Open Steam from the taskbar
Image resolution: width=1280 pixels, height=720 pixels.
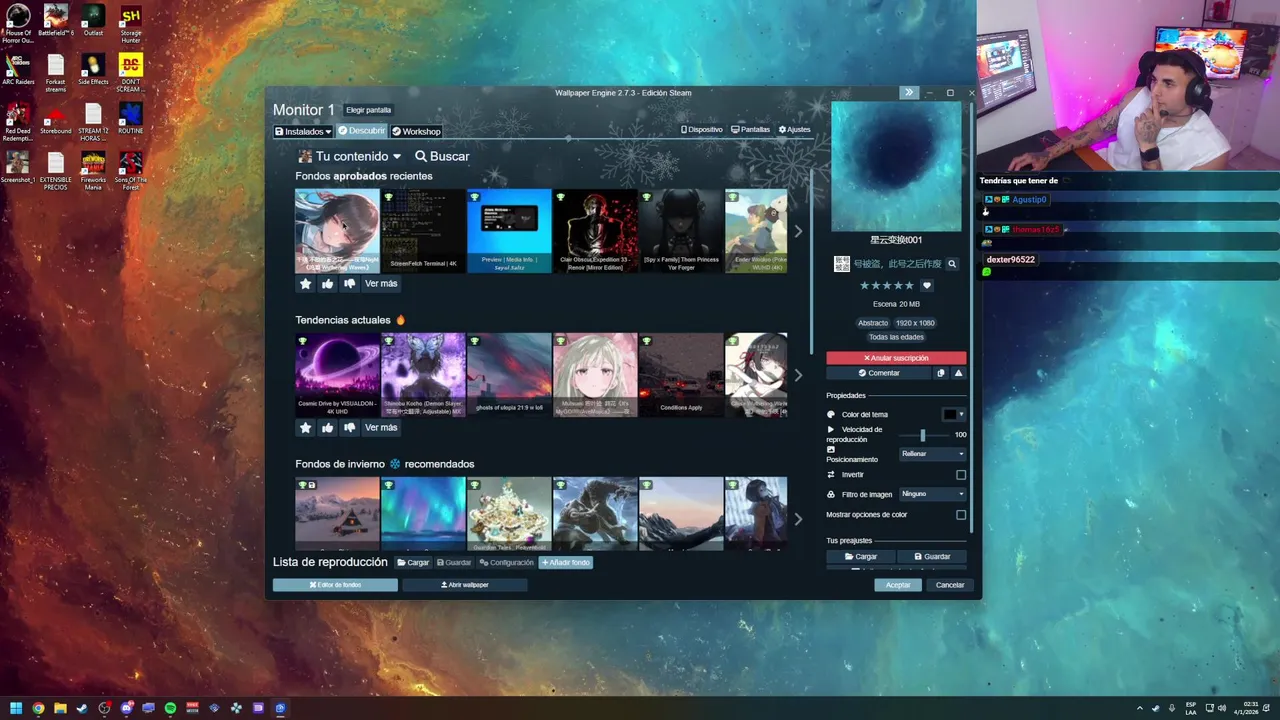click(82, 708)
